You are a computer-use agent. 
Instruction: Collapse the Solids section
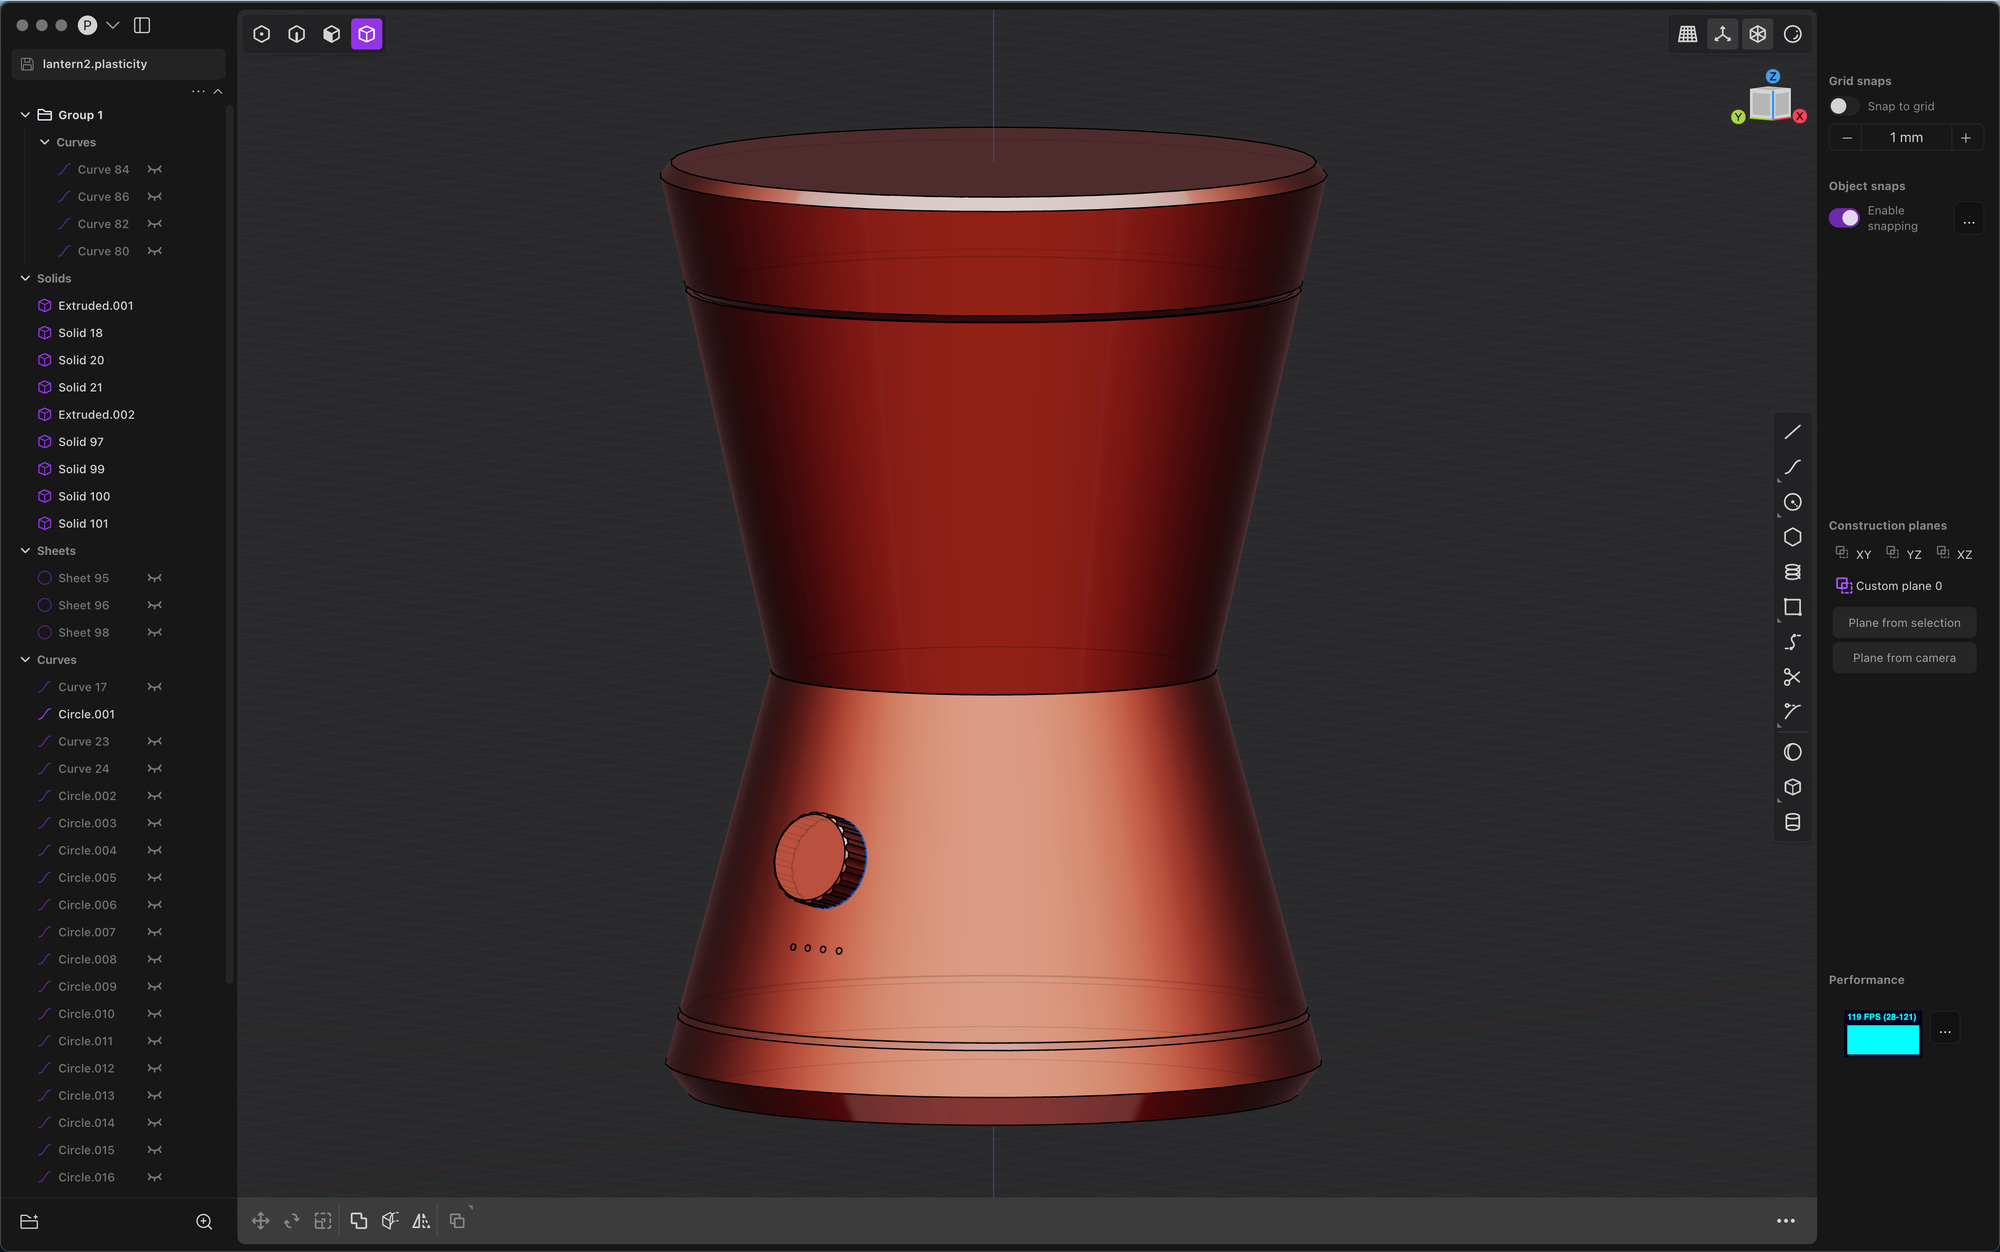[25, 278]
